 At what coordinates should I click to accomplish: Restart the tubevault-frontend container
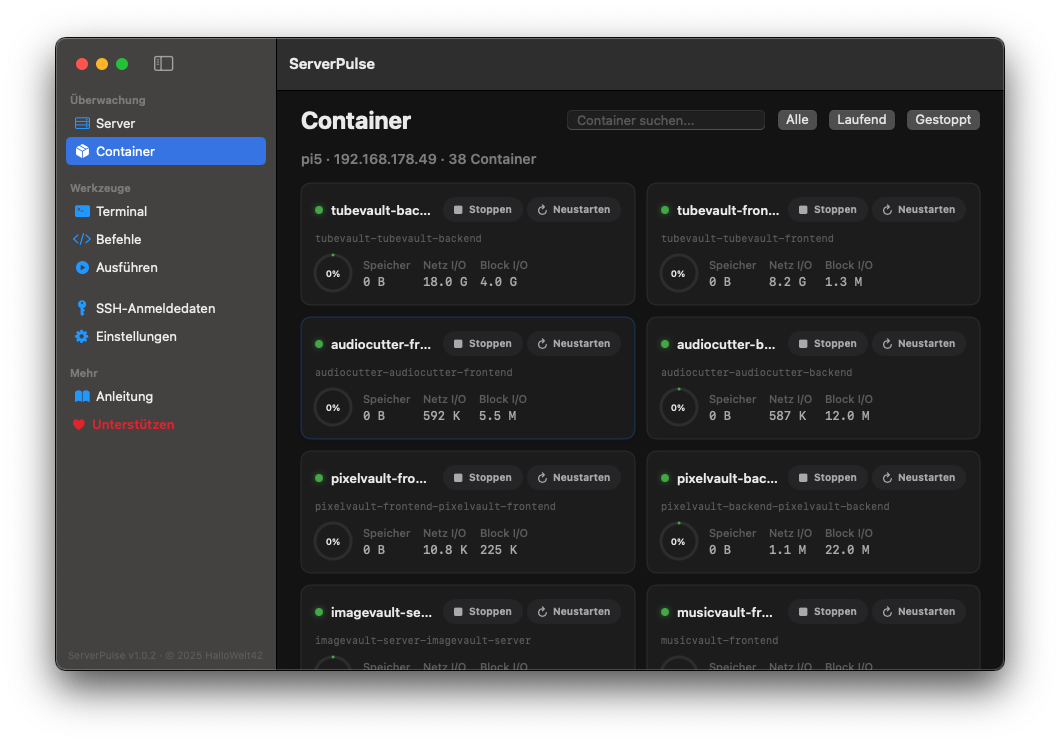point(919,209)
